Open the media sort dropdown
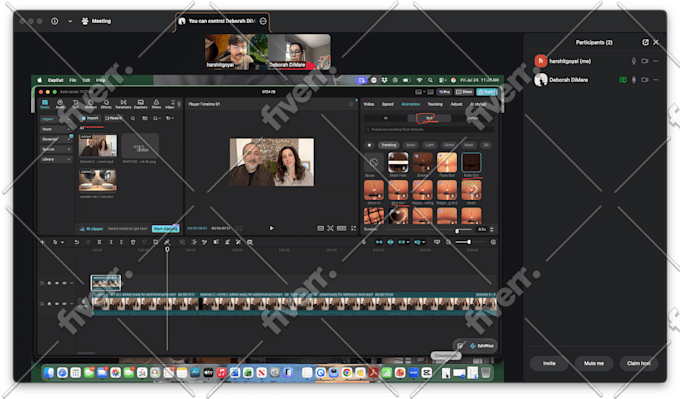 tap(157, 118)
